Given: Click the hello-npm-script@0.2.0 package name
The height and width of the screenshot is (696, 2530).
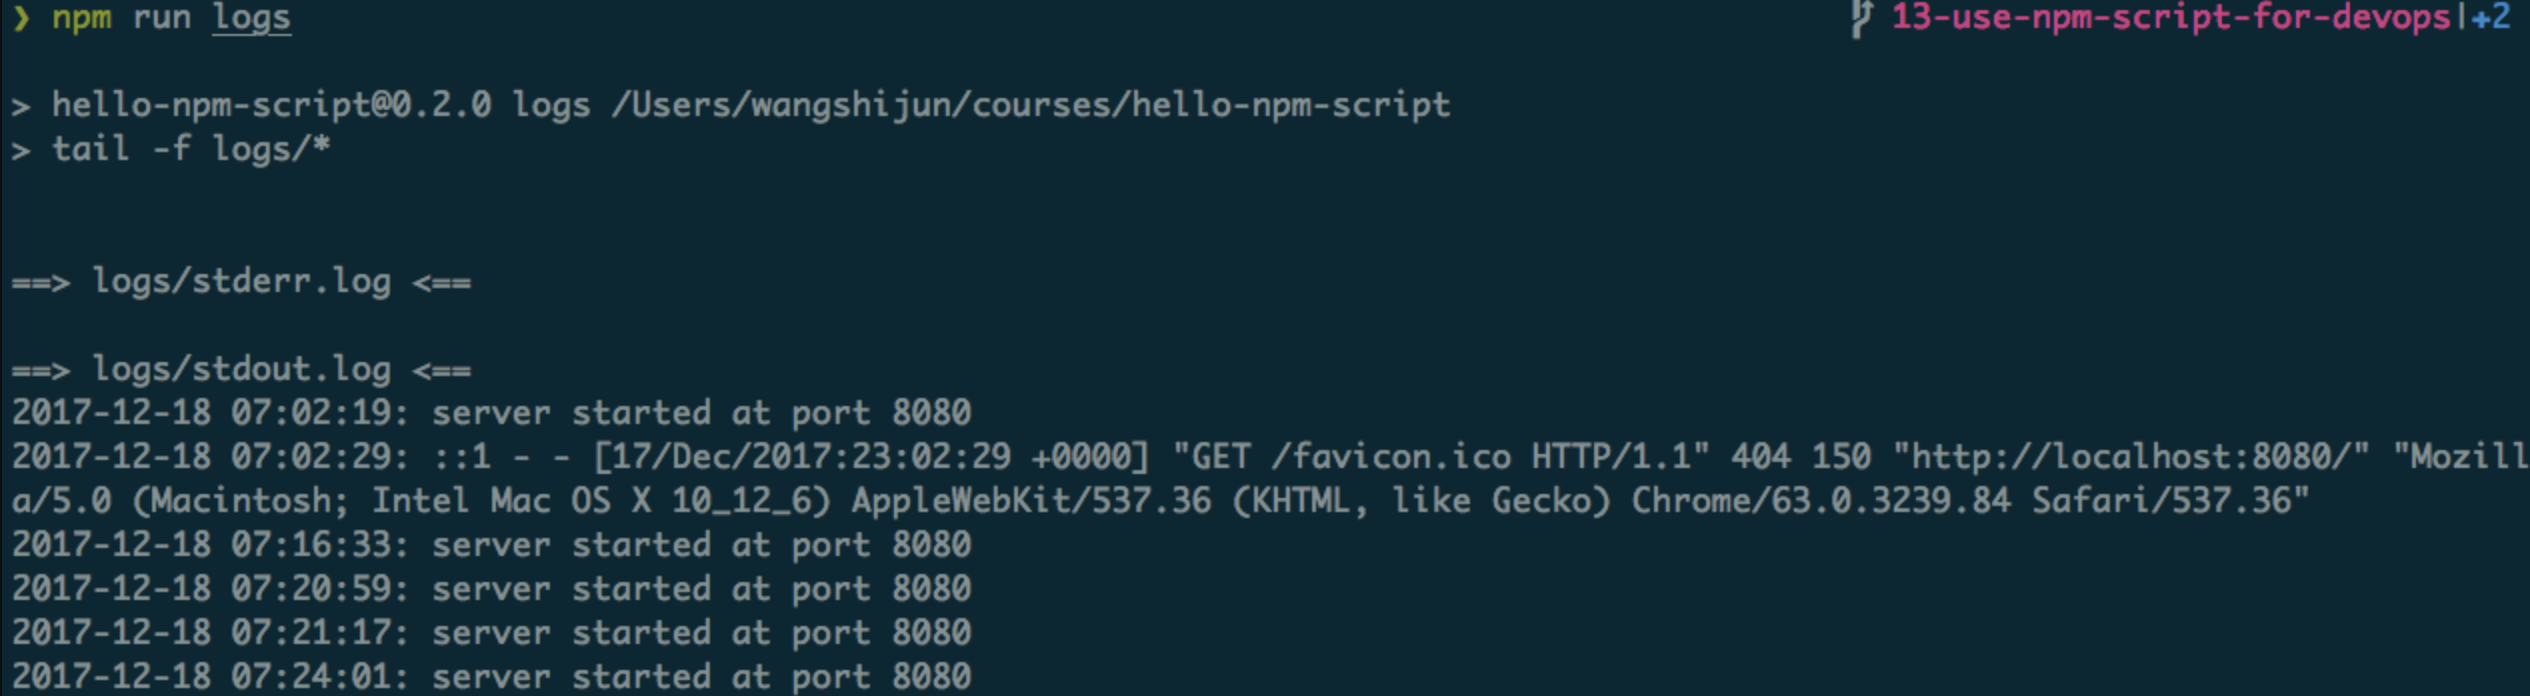Looking at the screenshot, I should click(x=271, y=105).
